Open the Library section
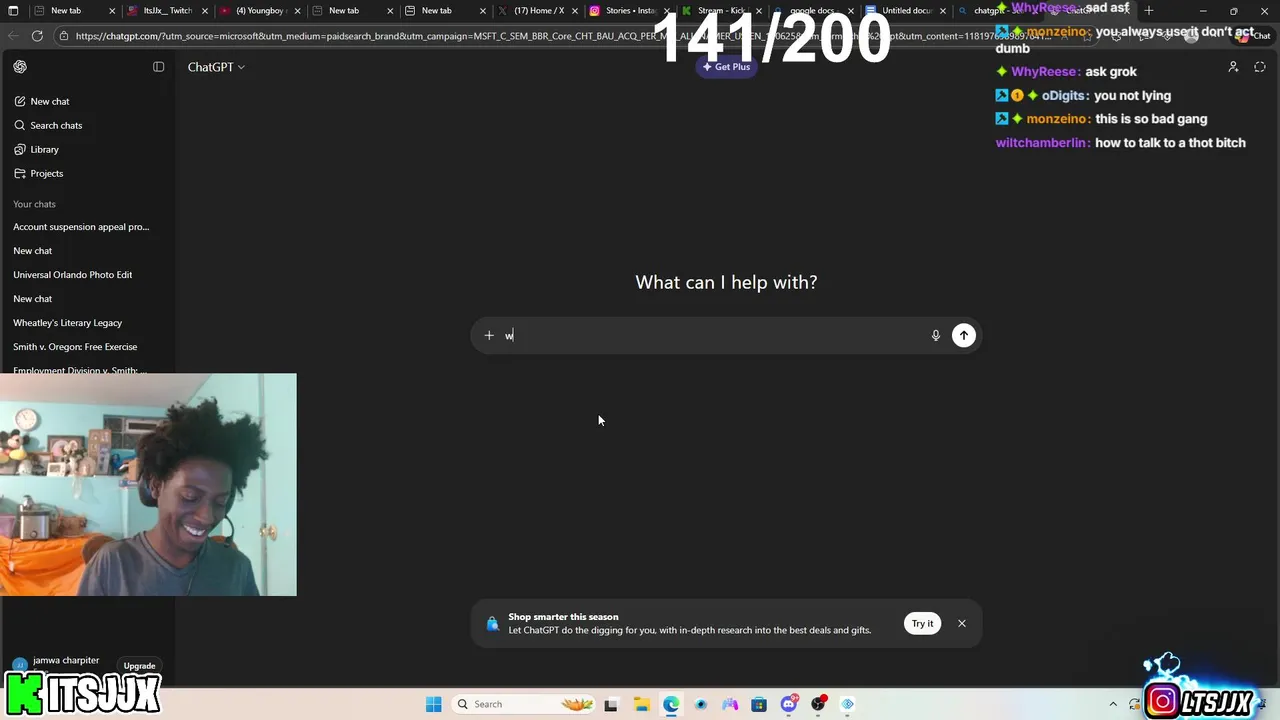 coord(36,149)
